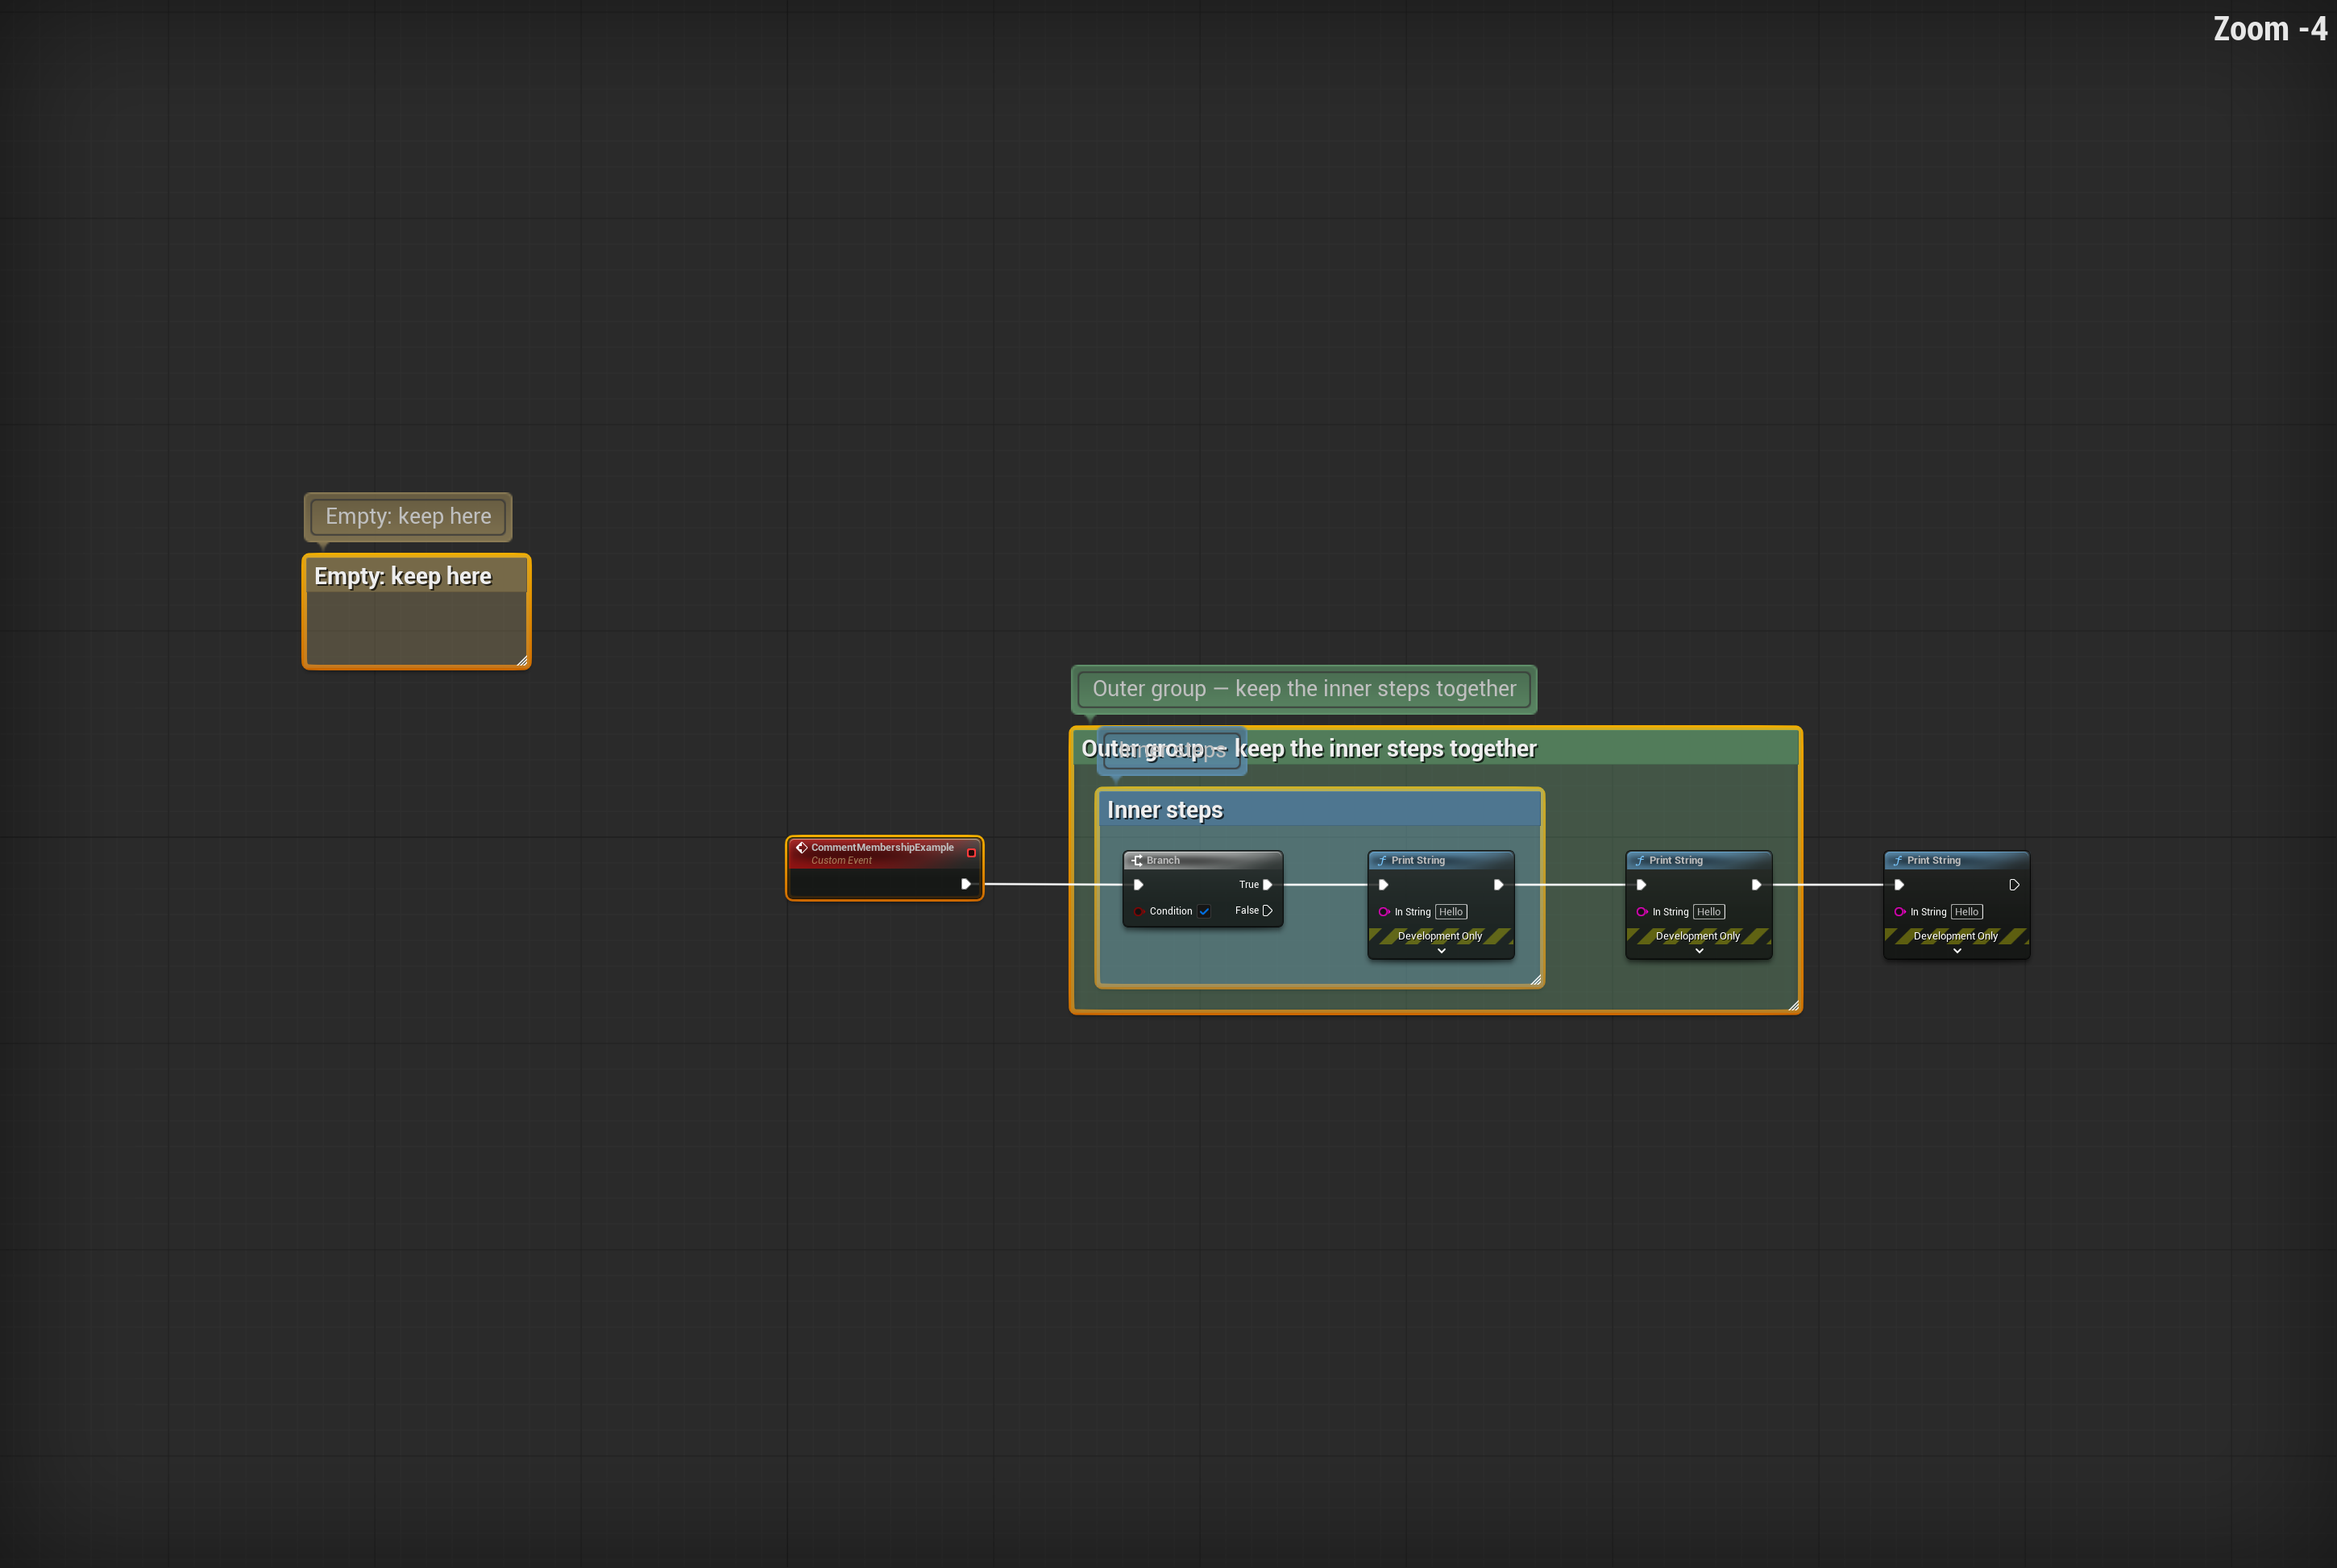Screen dimensions: 2337x1568
Task: Click function icon of Print String outside all comments
Action: coord(1898,860)
